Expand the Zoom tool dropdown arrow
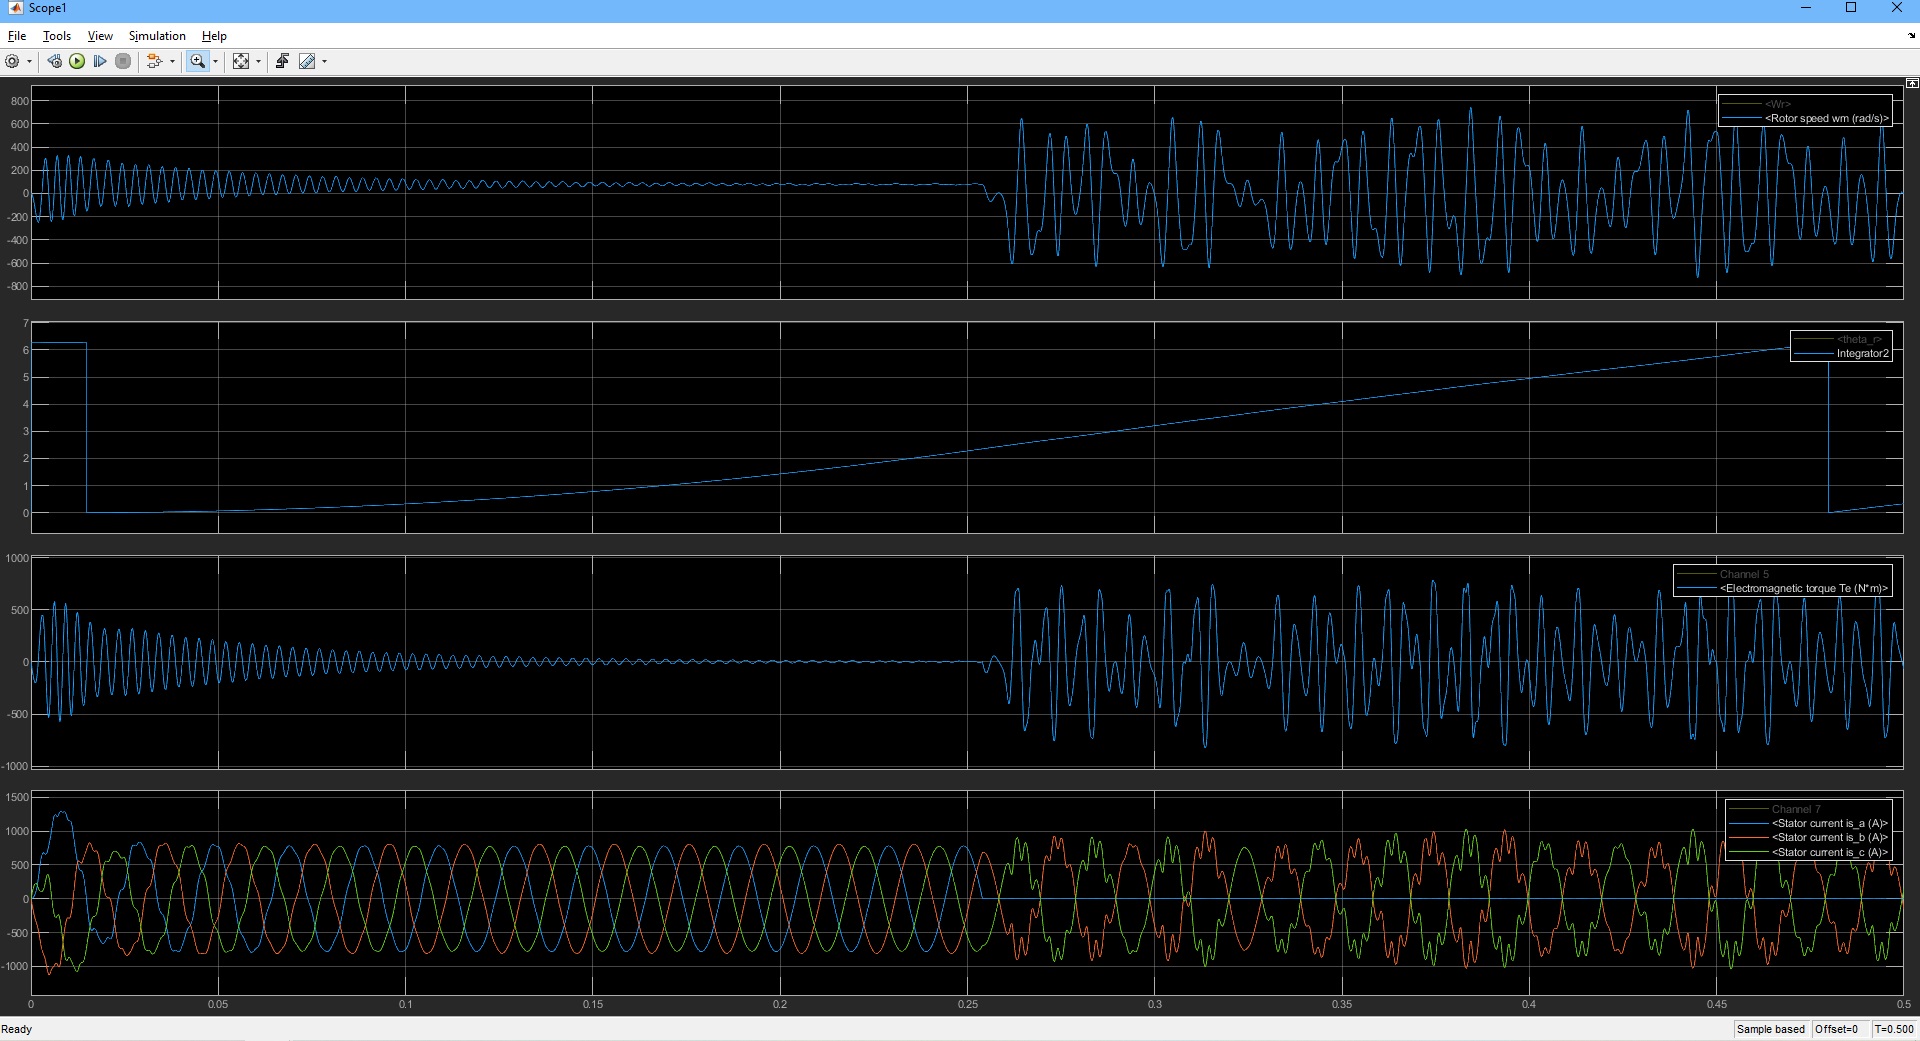Image resolution: width=1920 pixels, height=1041 pixels. (x=215, y=62)
